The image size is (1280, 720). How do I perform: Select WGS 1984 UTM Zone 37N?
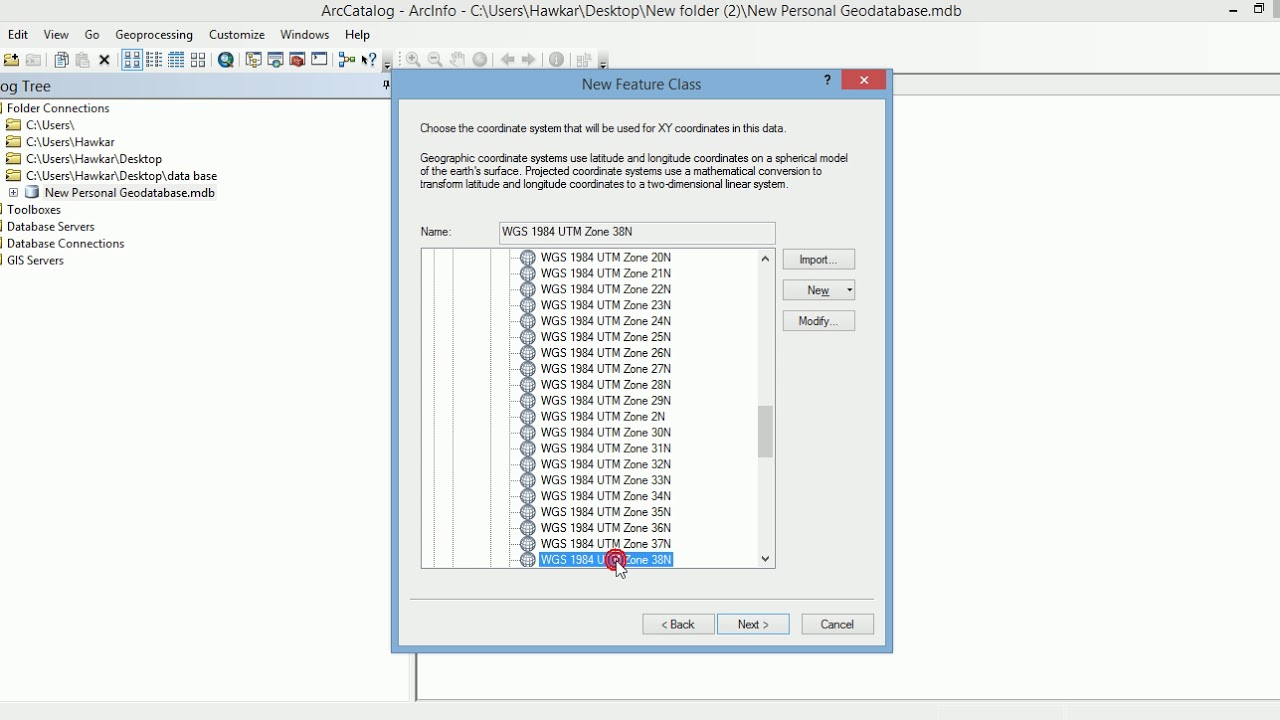click(606, 544)
